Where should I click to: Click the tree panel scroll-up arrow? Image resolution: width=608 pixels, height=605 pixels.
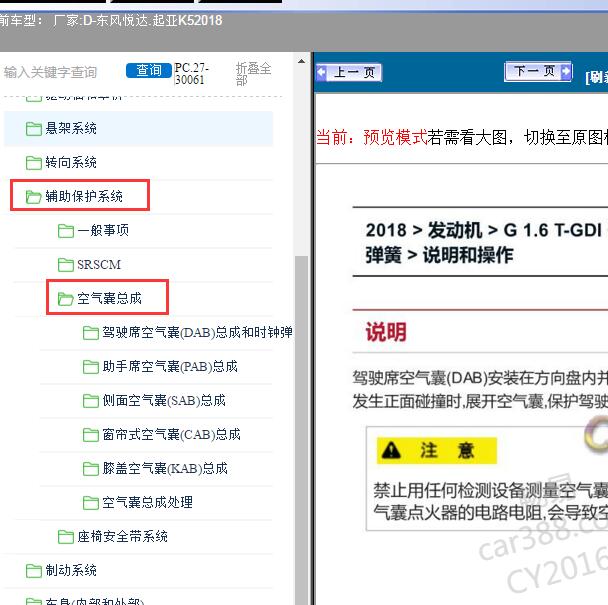pyautogui.click(x=301, y=61)
